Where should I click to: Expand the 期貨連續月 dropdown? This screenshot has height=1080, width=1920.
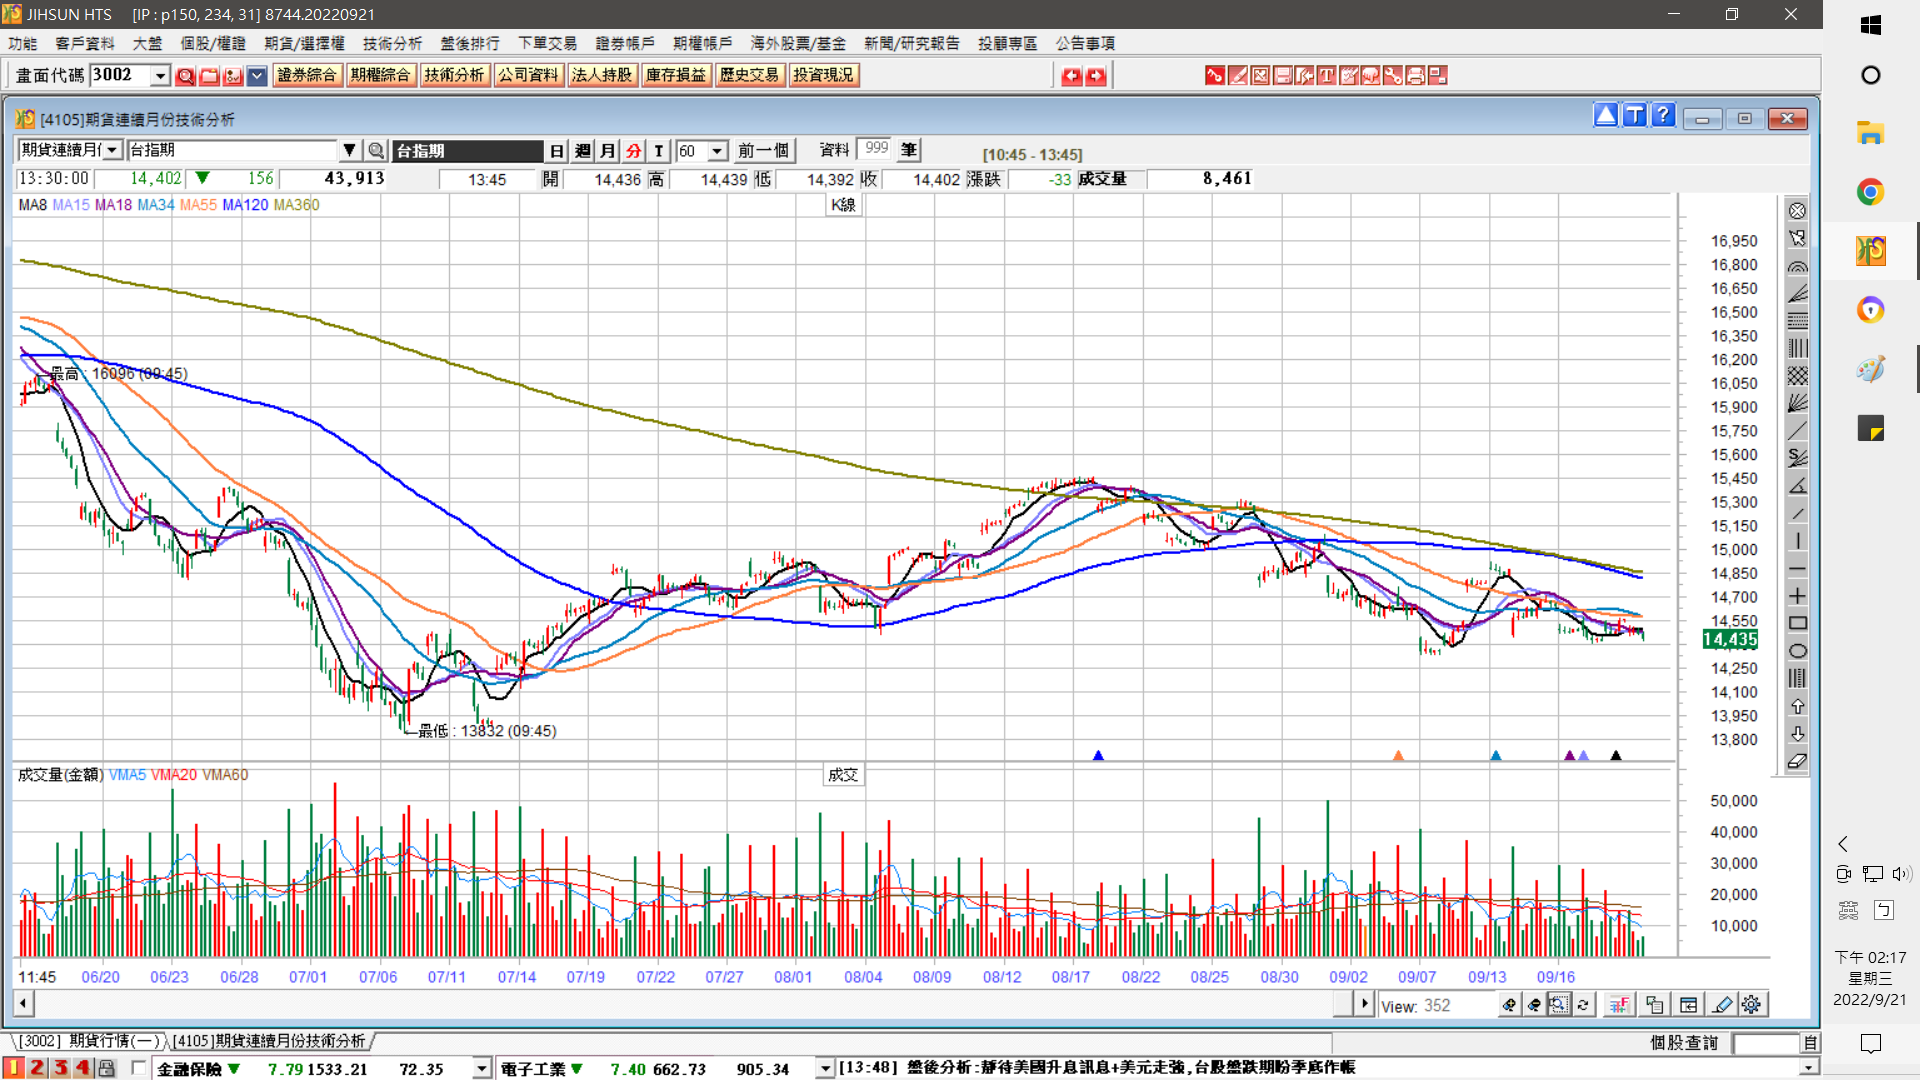point(112,151)
